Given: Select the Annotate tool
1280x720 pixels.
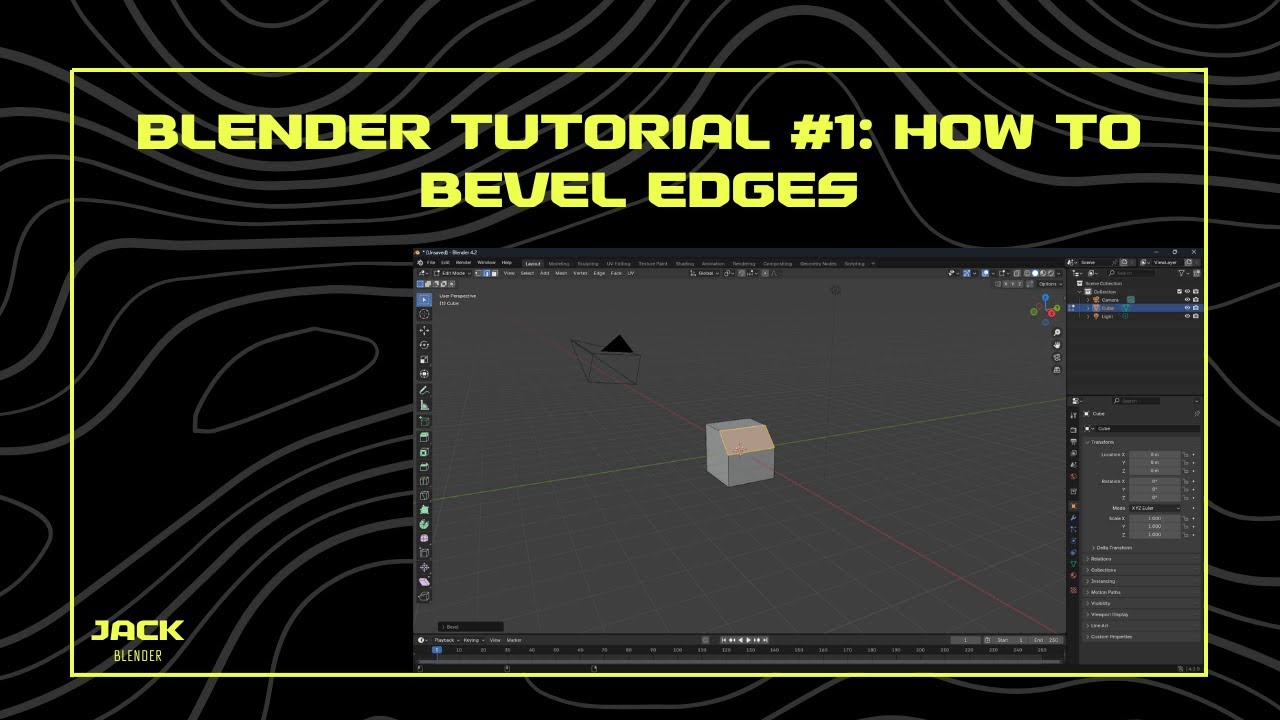Looking at the screenshot, I should tap(424, 390).
